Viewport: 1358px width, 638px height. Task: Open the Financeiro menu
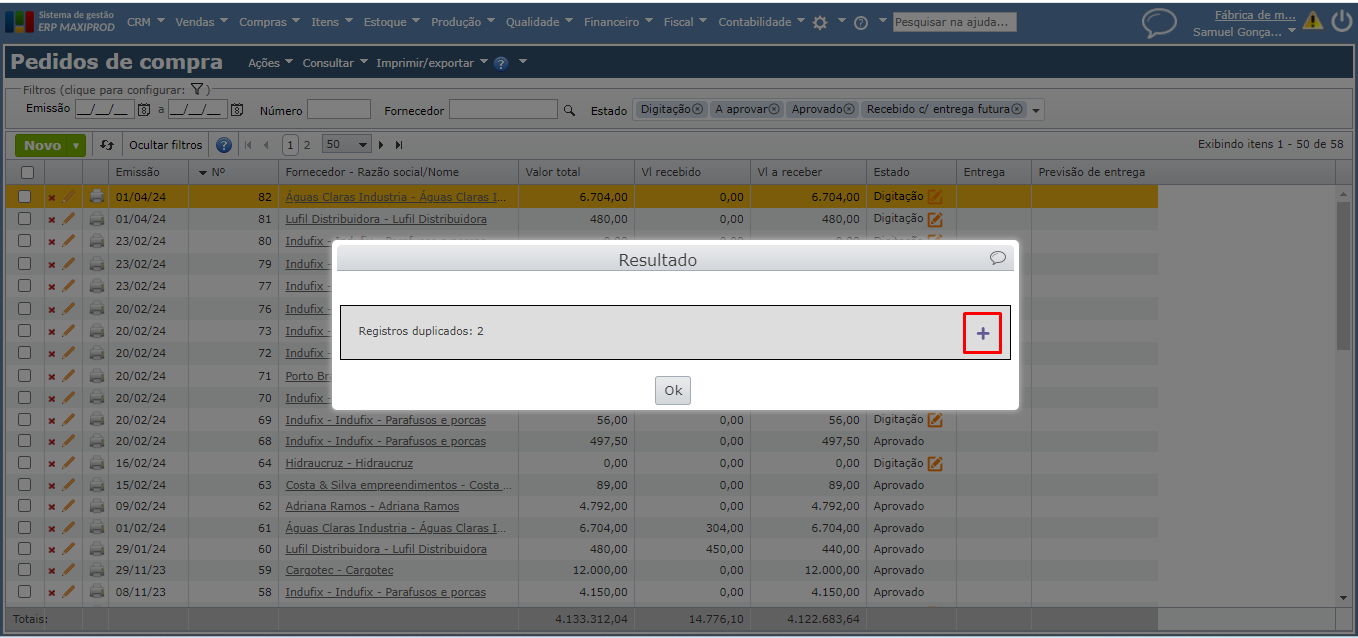(618, 22)
